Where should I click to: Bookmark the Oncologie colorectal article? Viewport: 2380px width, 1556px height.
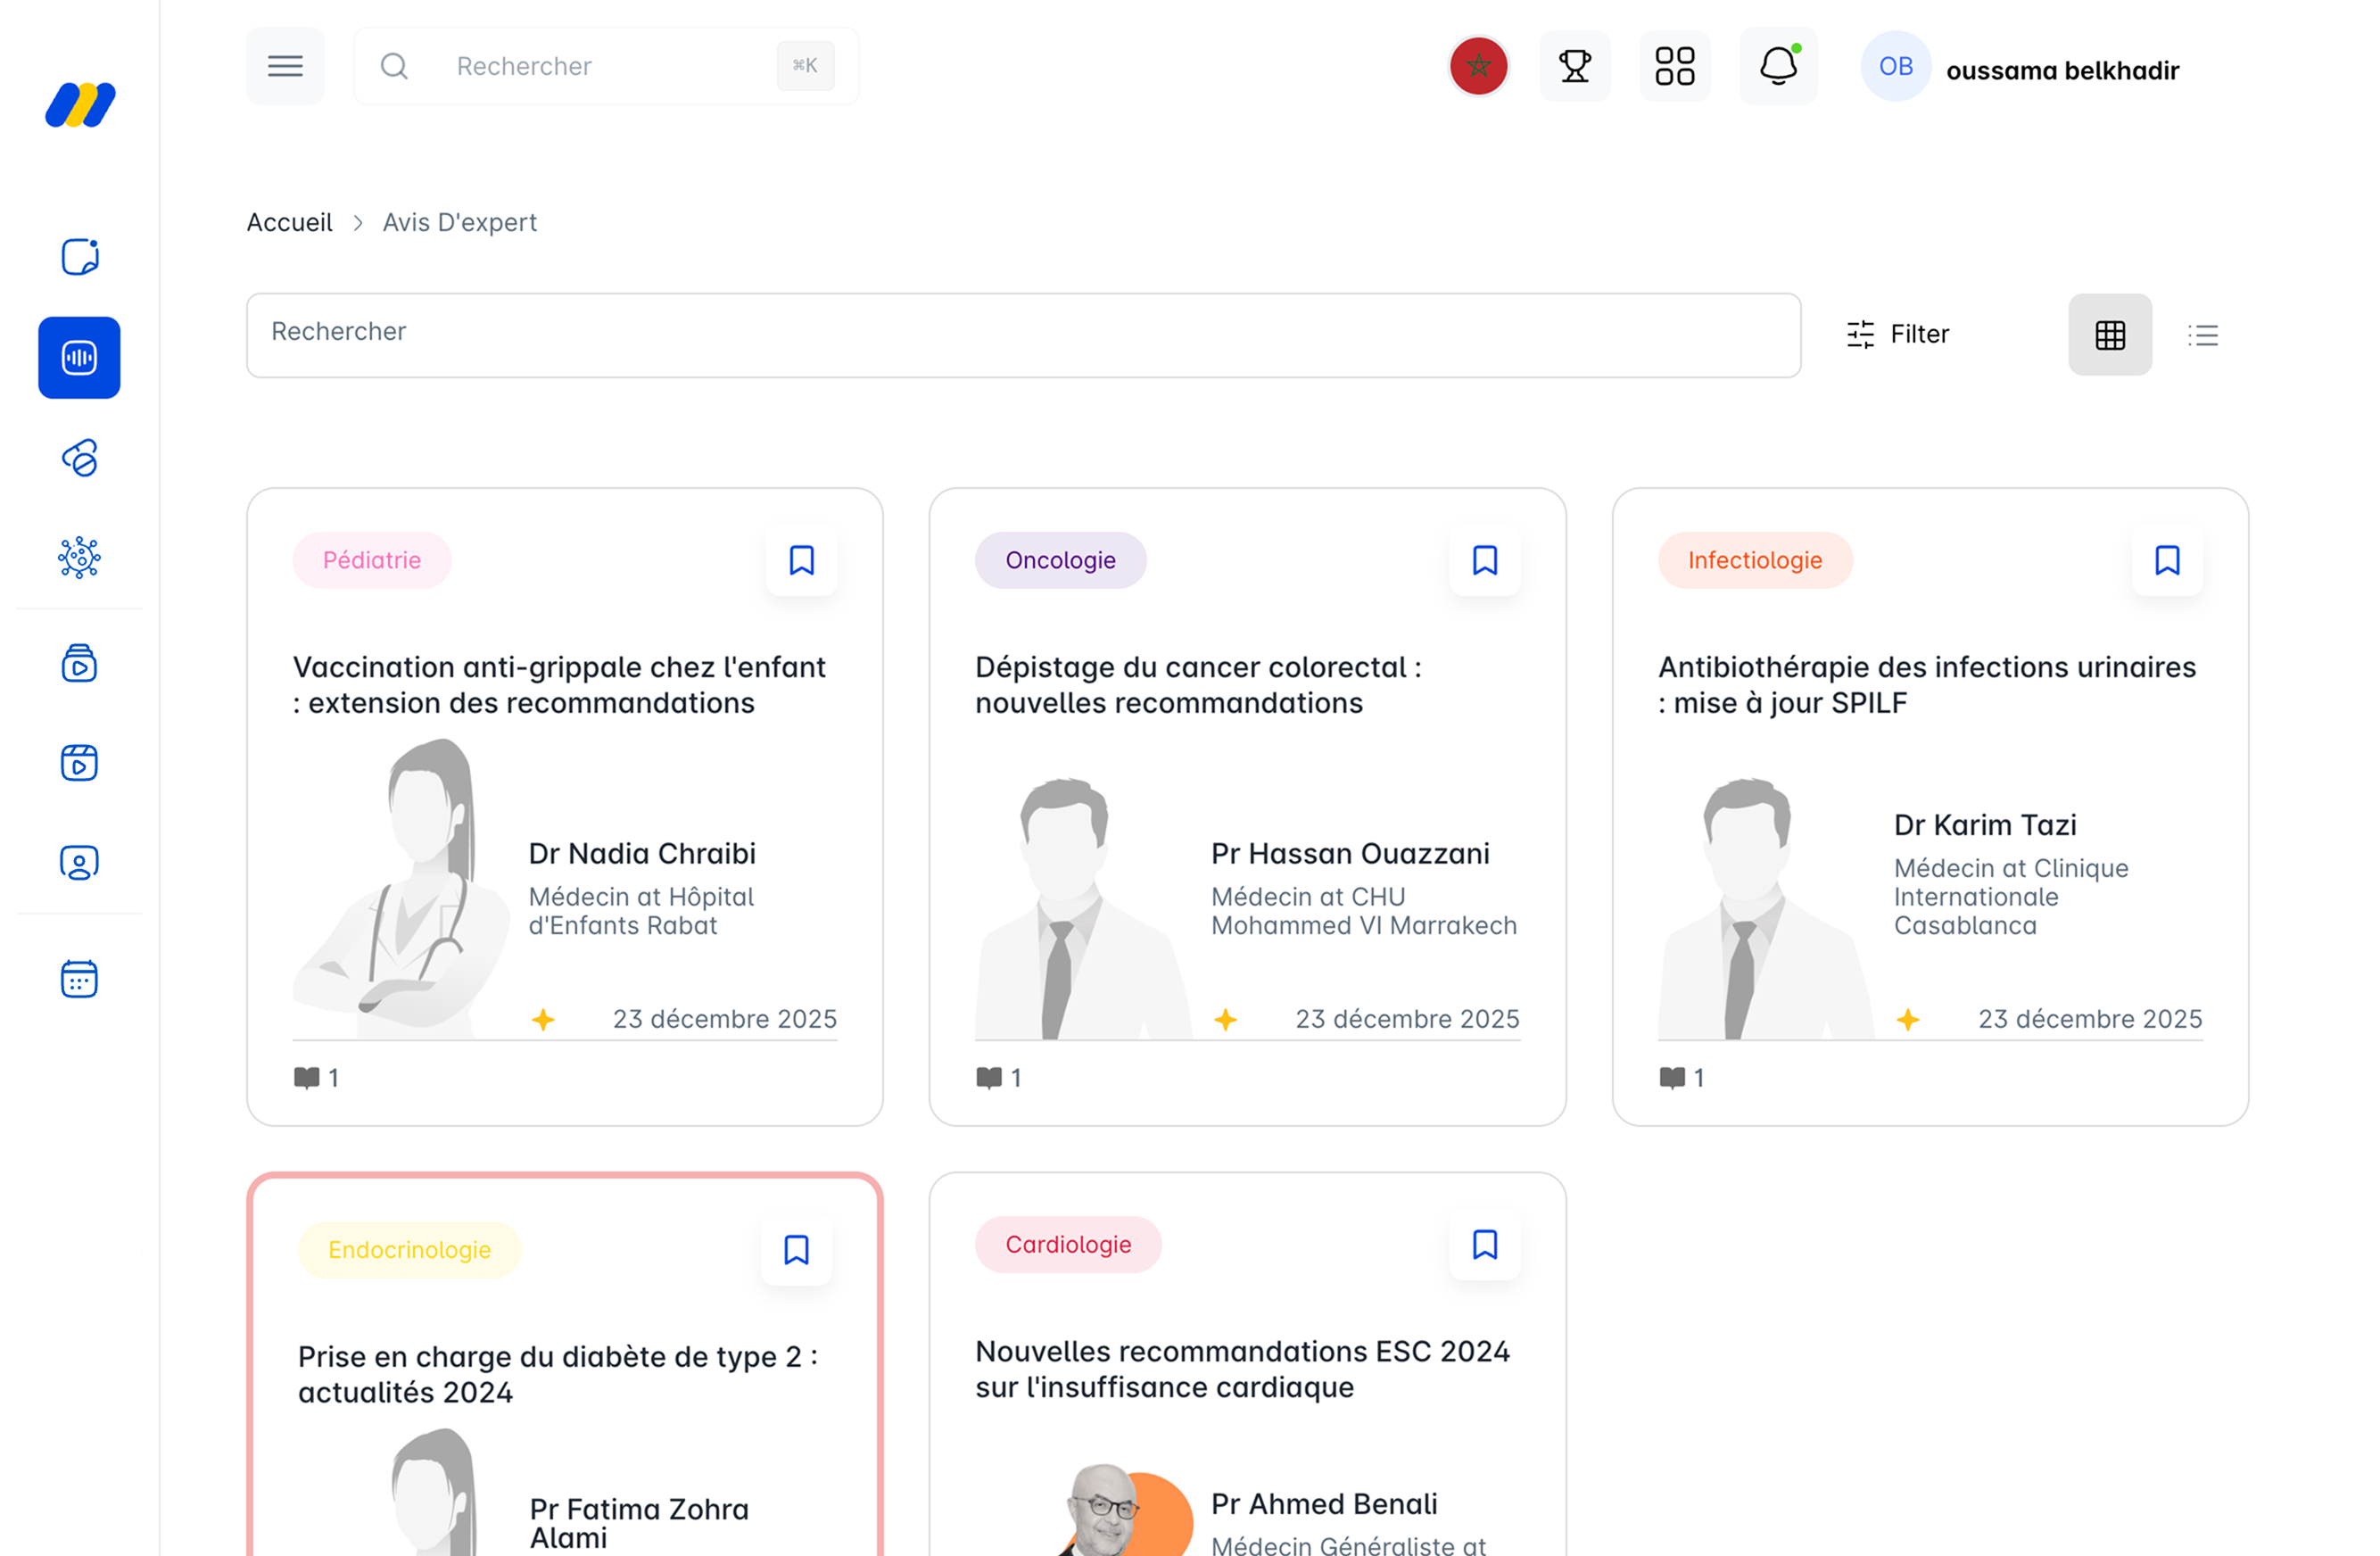tap(1484, 560)
